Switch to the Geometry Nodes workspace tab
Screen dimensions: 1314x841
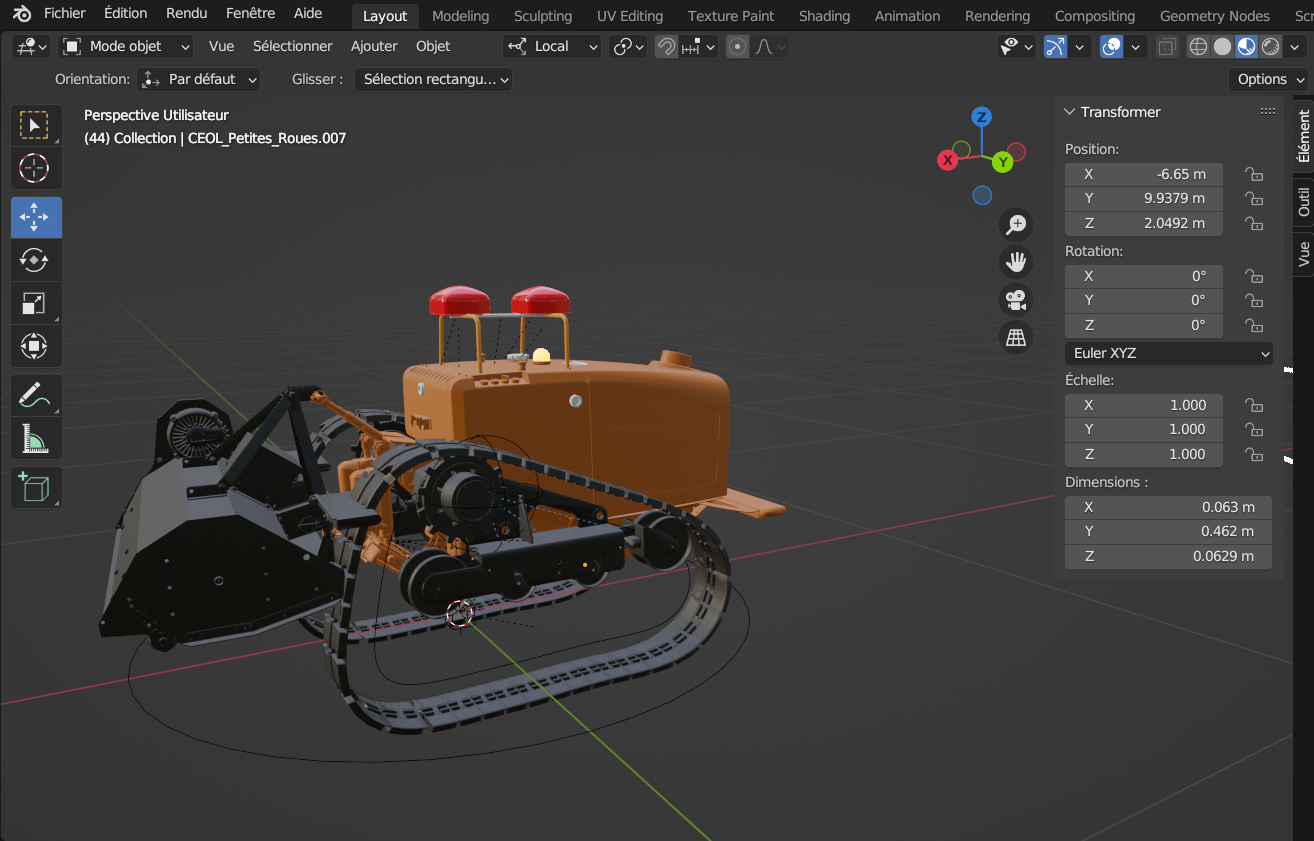1215,16
